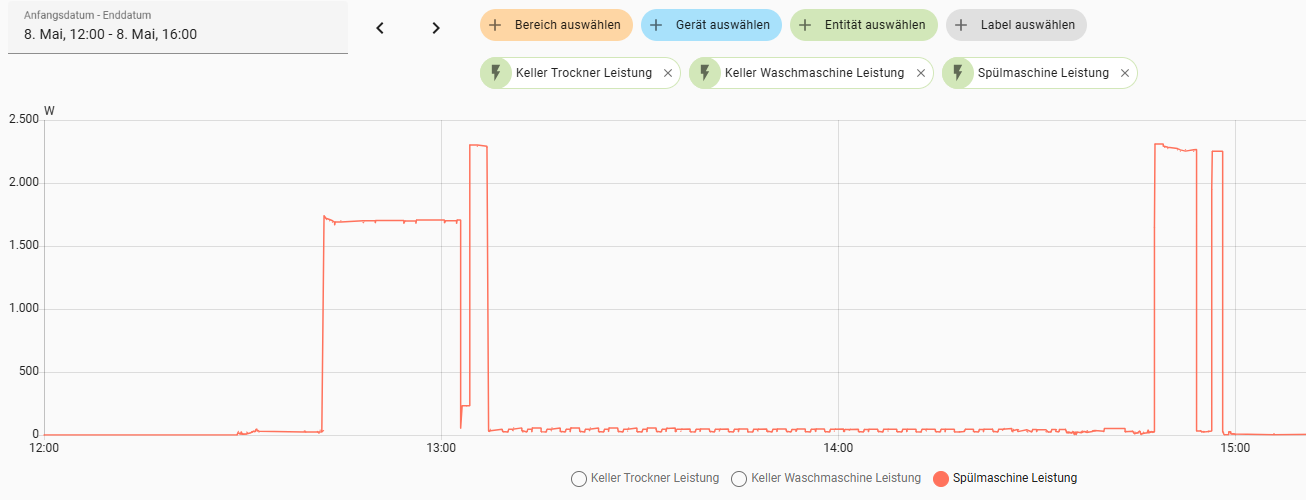The image size is (1306, 500).
Task: Open Gerät auswählen picker
Action: (711, 25)
